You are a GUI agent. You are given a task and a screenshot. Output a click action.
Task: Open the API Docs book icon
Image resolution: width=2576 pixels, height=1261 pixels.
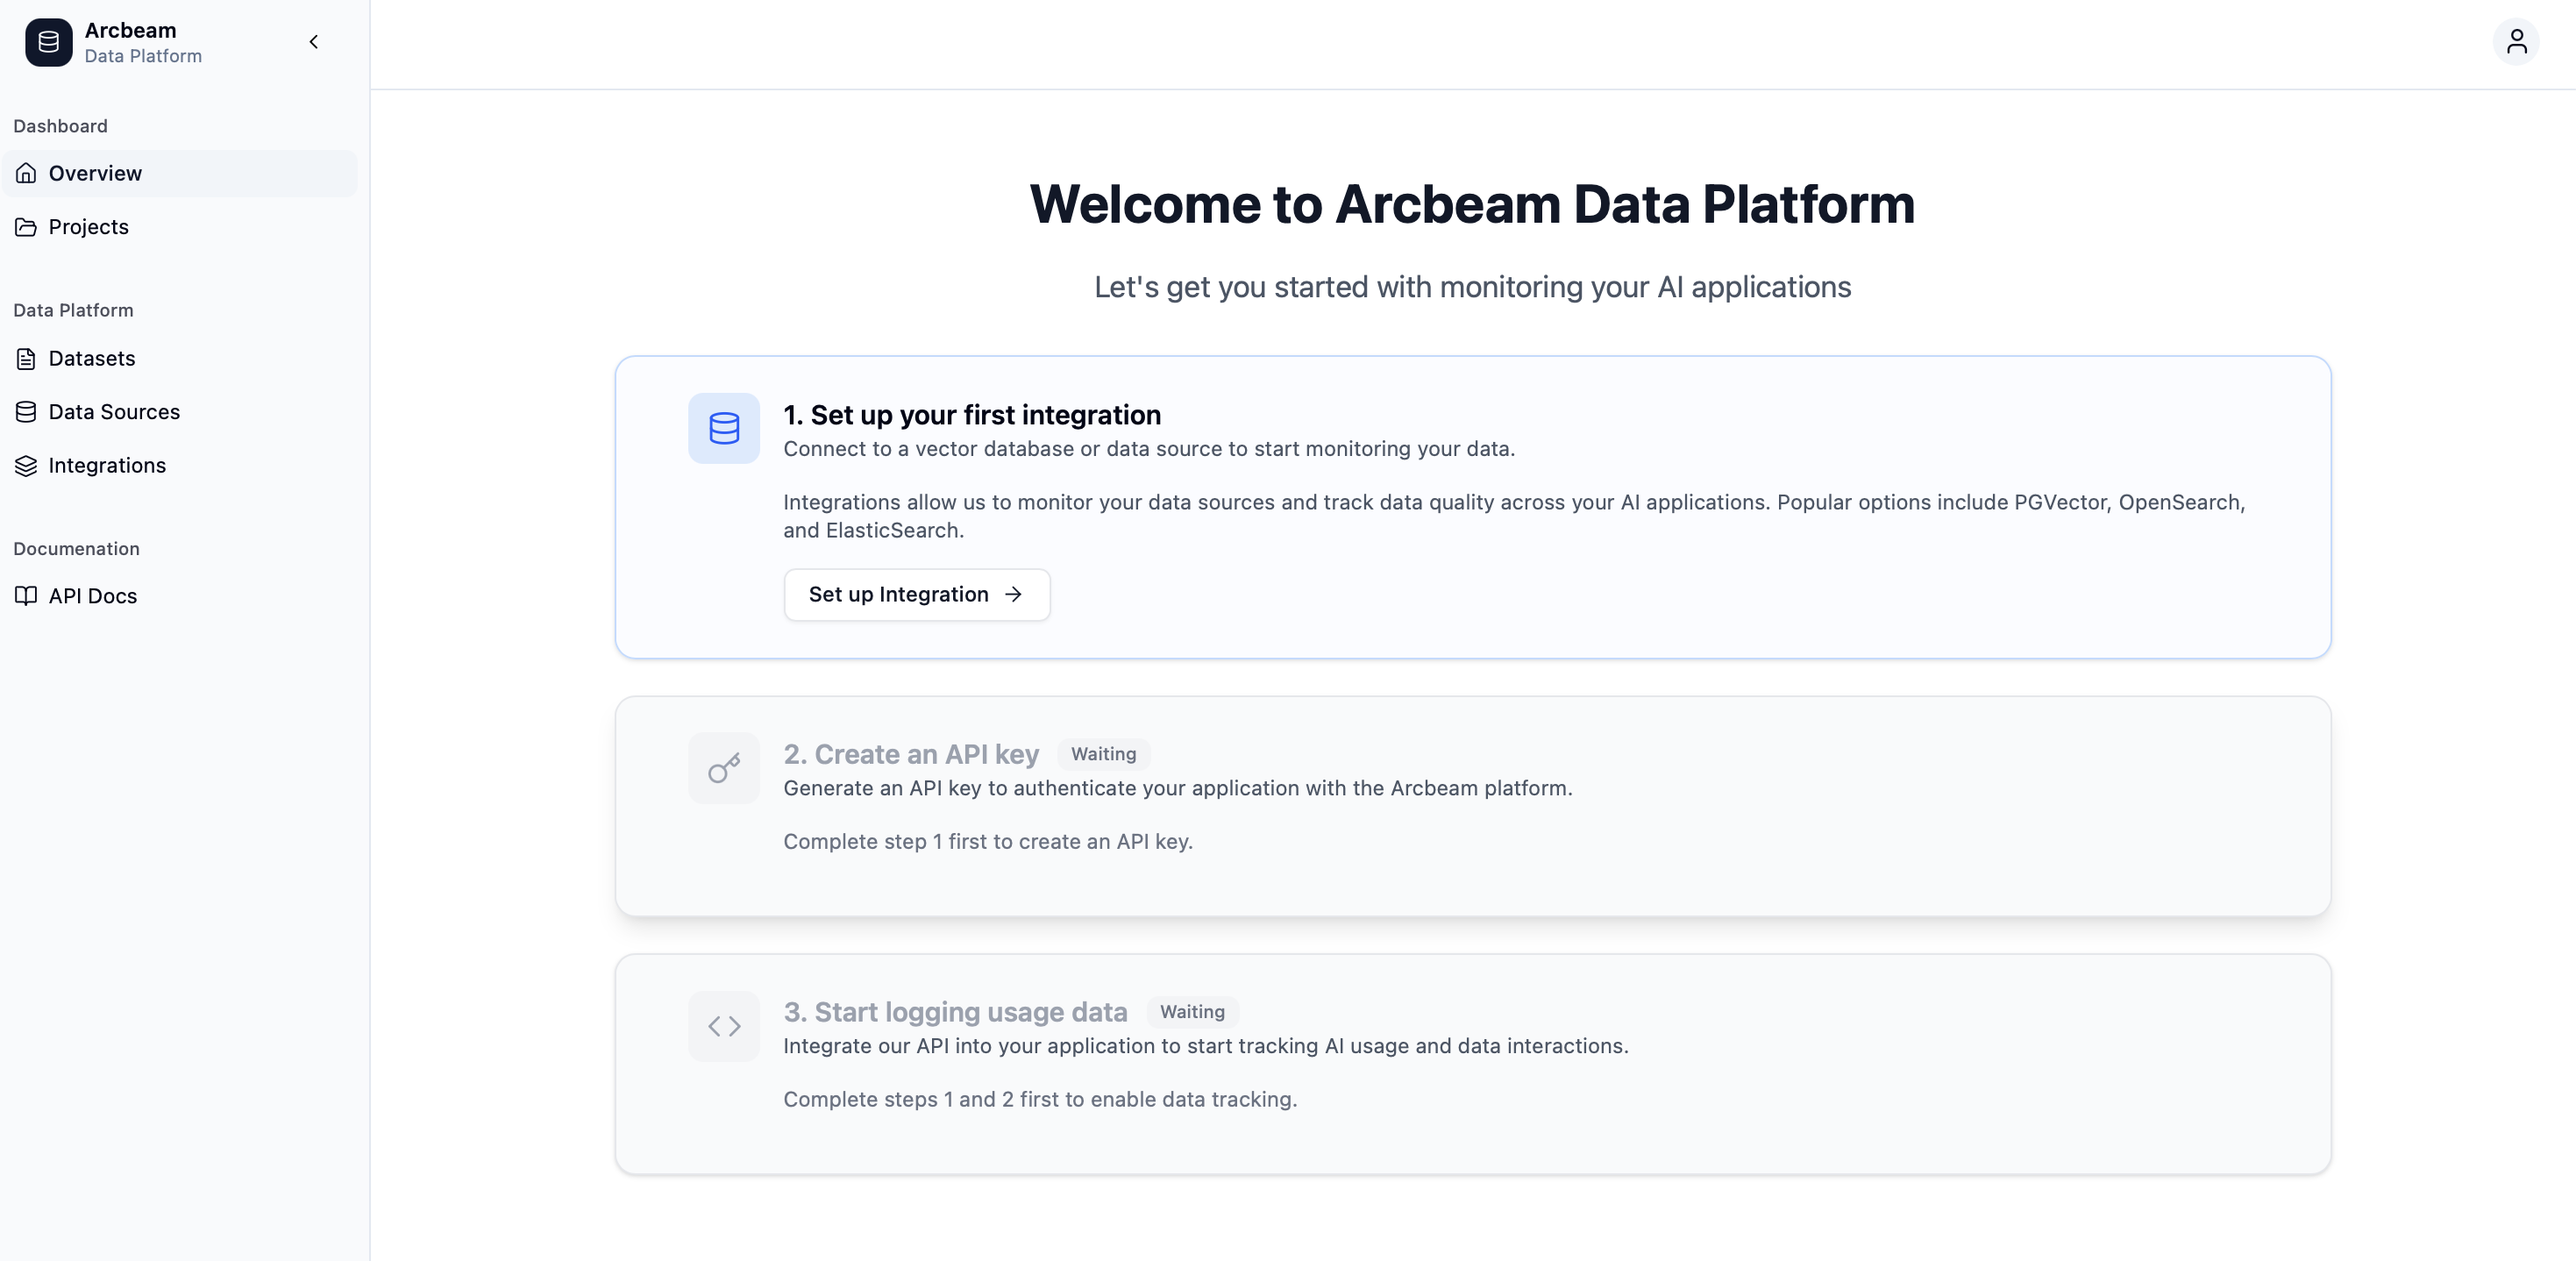(x=25, y=595)
